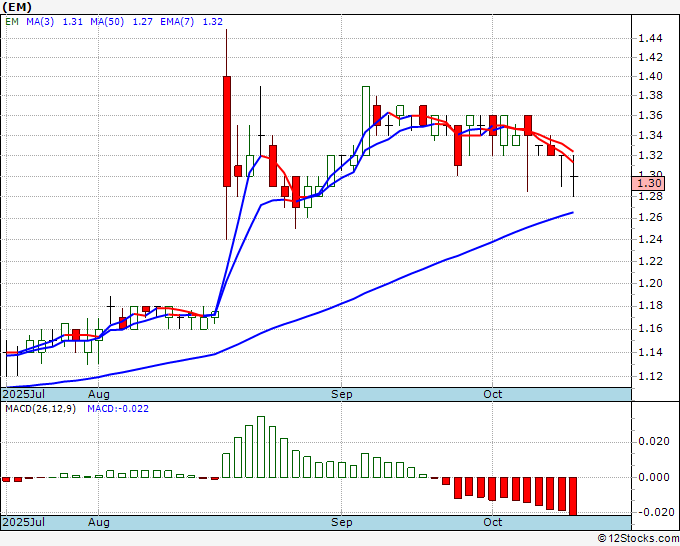Click the Oct label on MACD axis

pos(493,522)
